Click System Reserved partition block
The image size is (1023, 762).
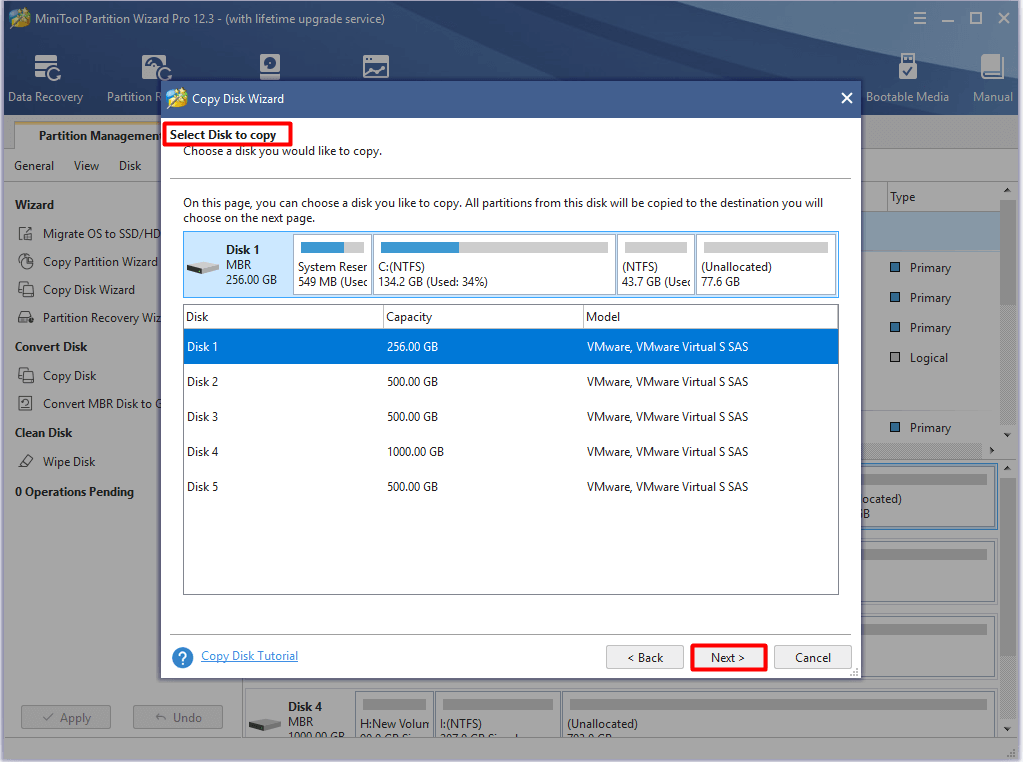tap(333, 264)
